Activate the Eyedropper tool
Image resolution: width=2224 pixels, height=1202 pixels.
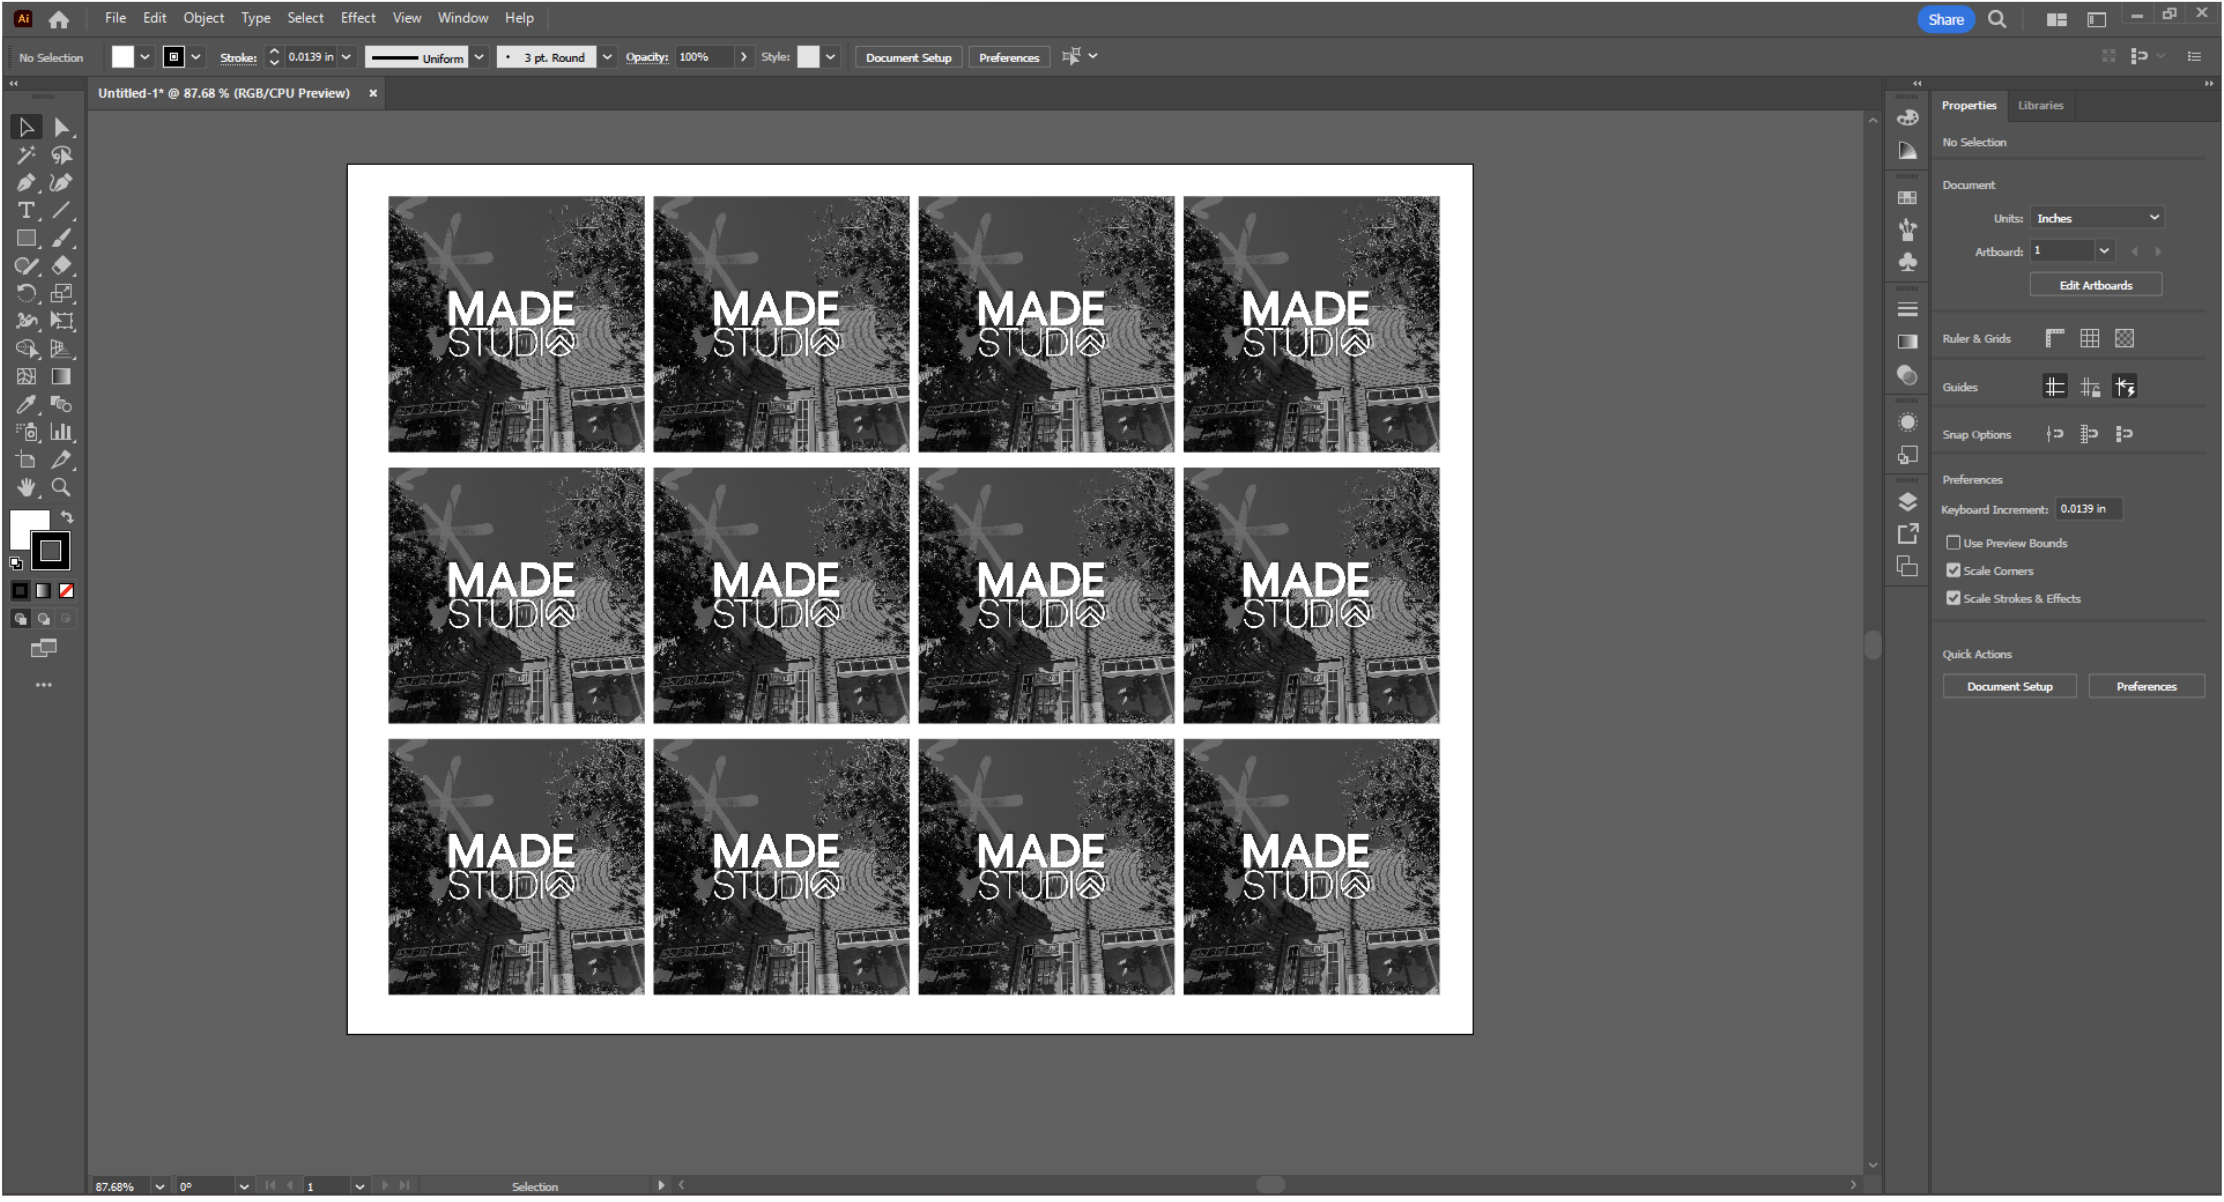(x=26, y=405)
